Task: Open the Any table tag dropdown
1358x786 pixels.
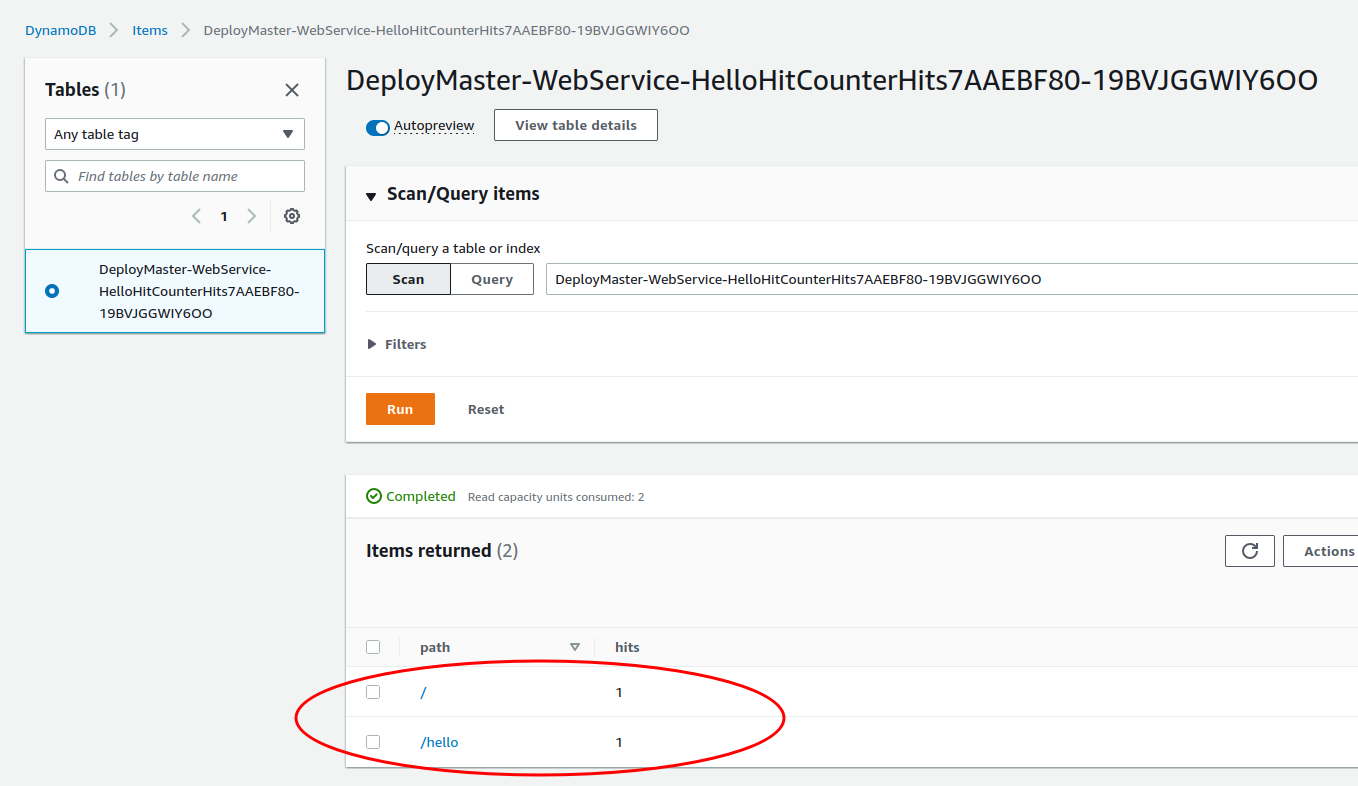Action: 175,134
